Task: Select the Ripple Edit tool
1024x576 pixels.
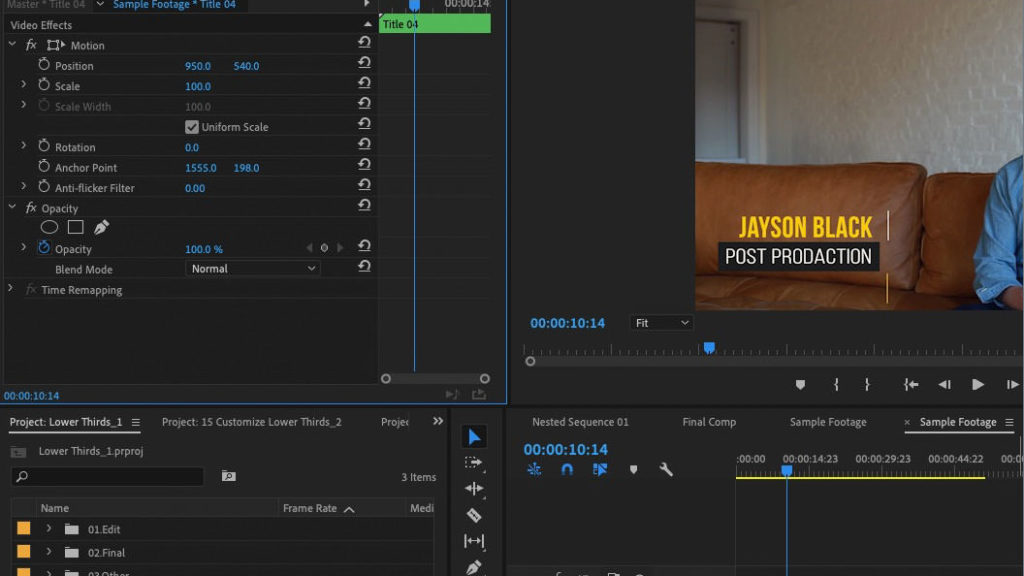Action: point(474,488)
